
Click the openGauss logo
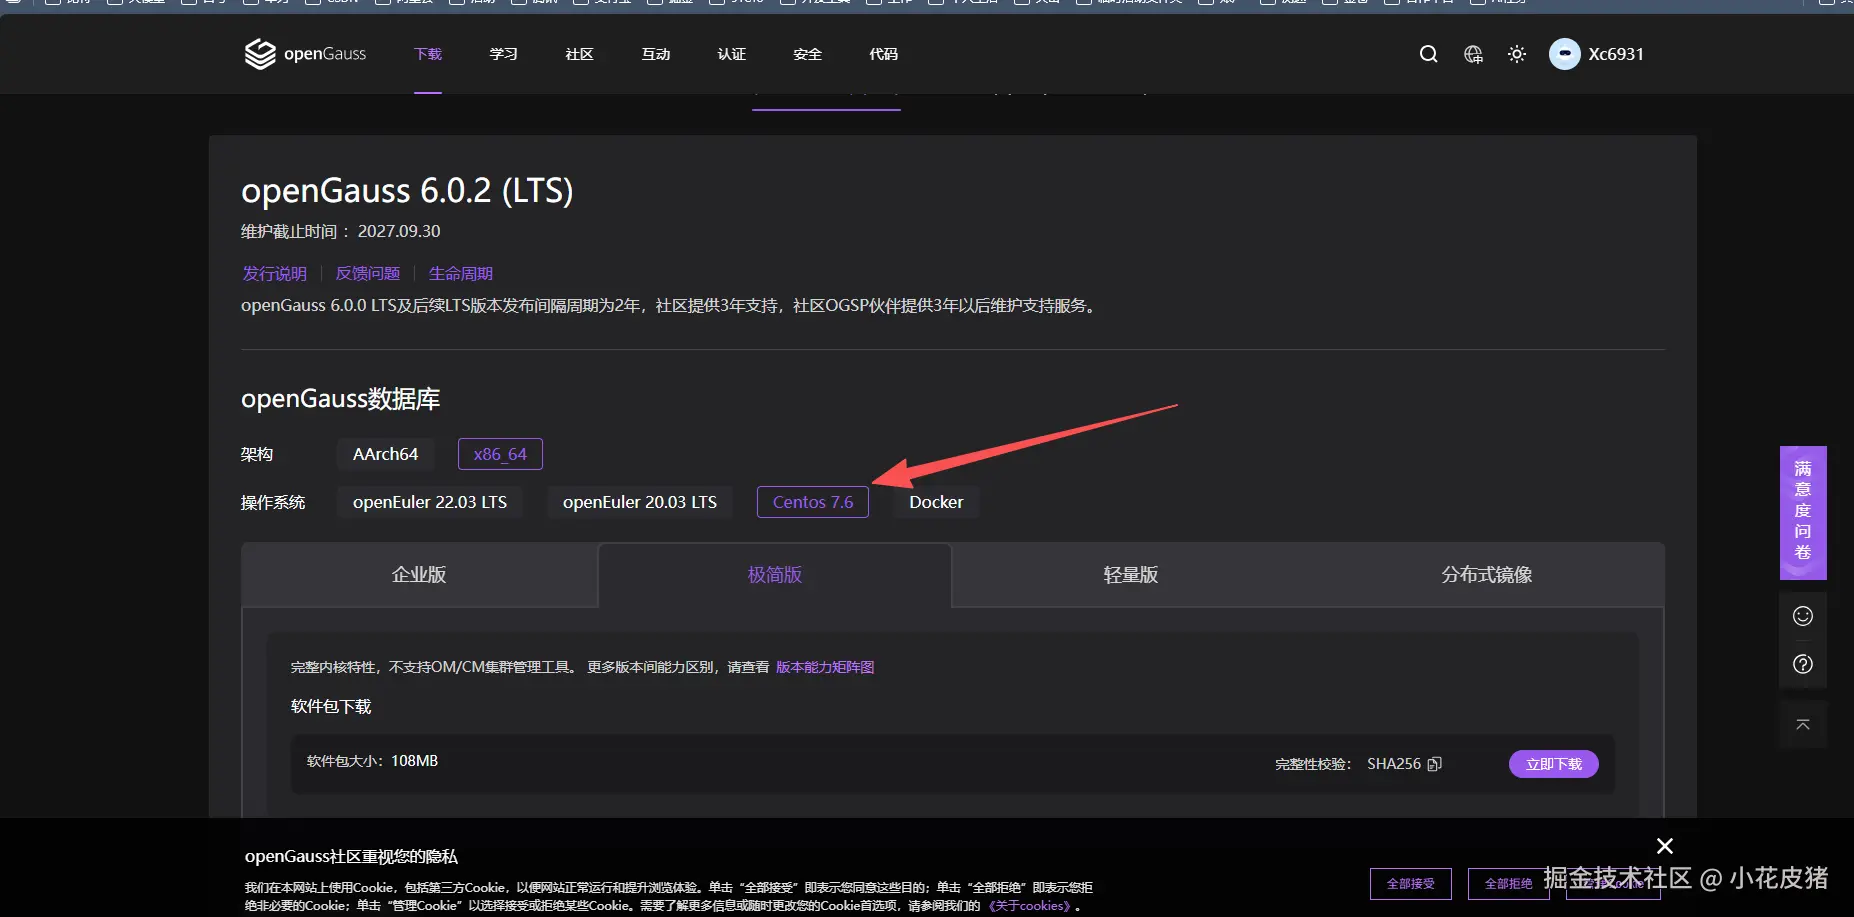304,53
